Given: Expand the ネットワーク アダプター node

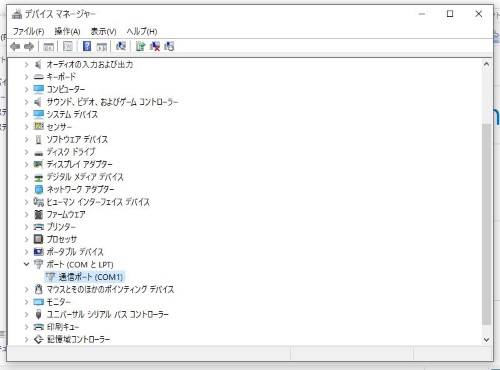Looking at the screenshot, I should (x=26, y=189).
